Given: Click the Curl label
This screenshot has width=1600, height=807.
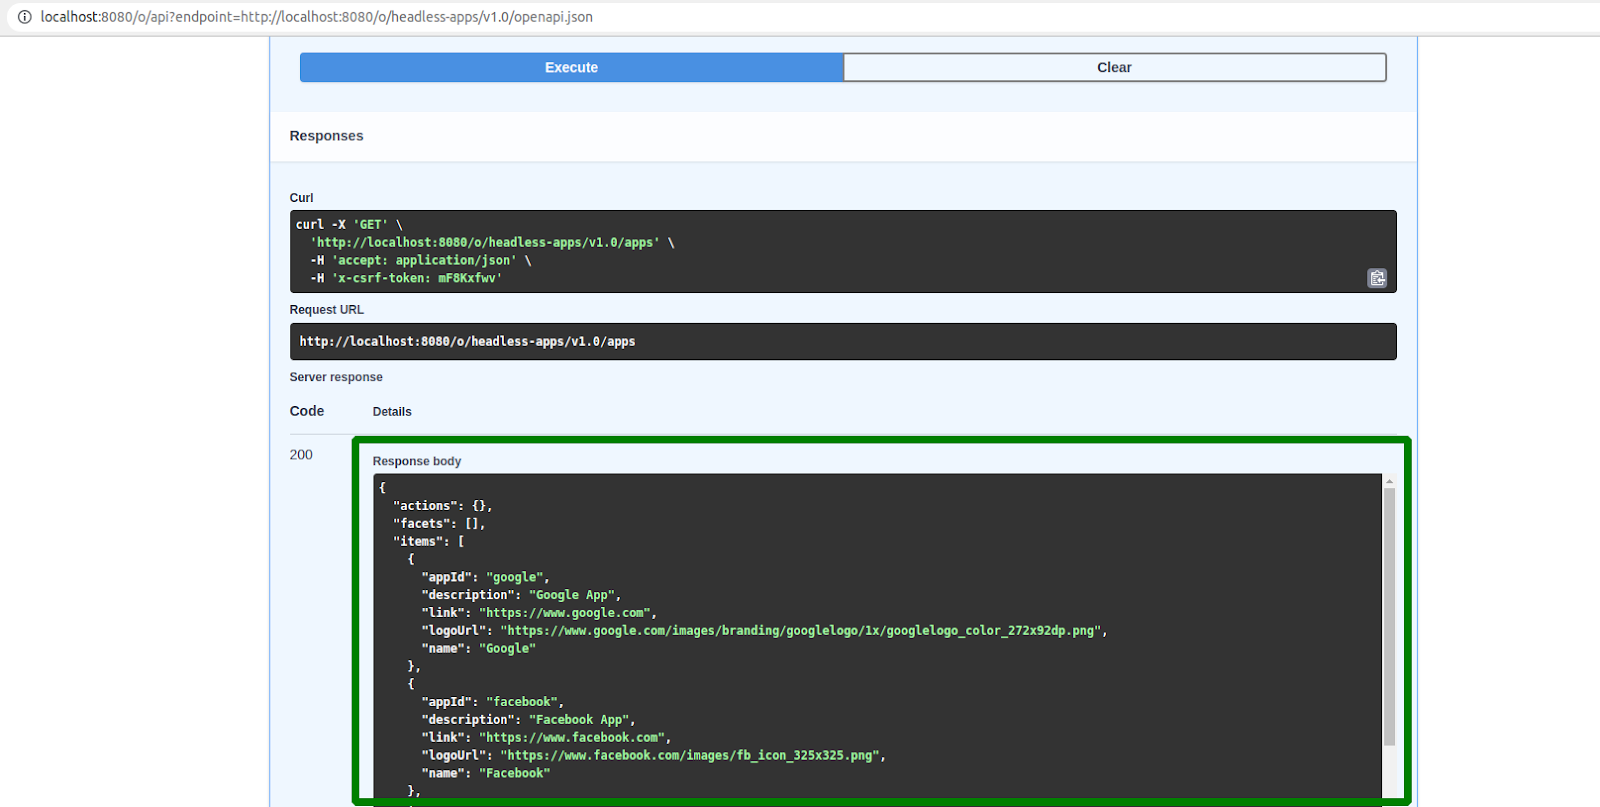Looking at the screenshot, I should pos(301,198).
